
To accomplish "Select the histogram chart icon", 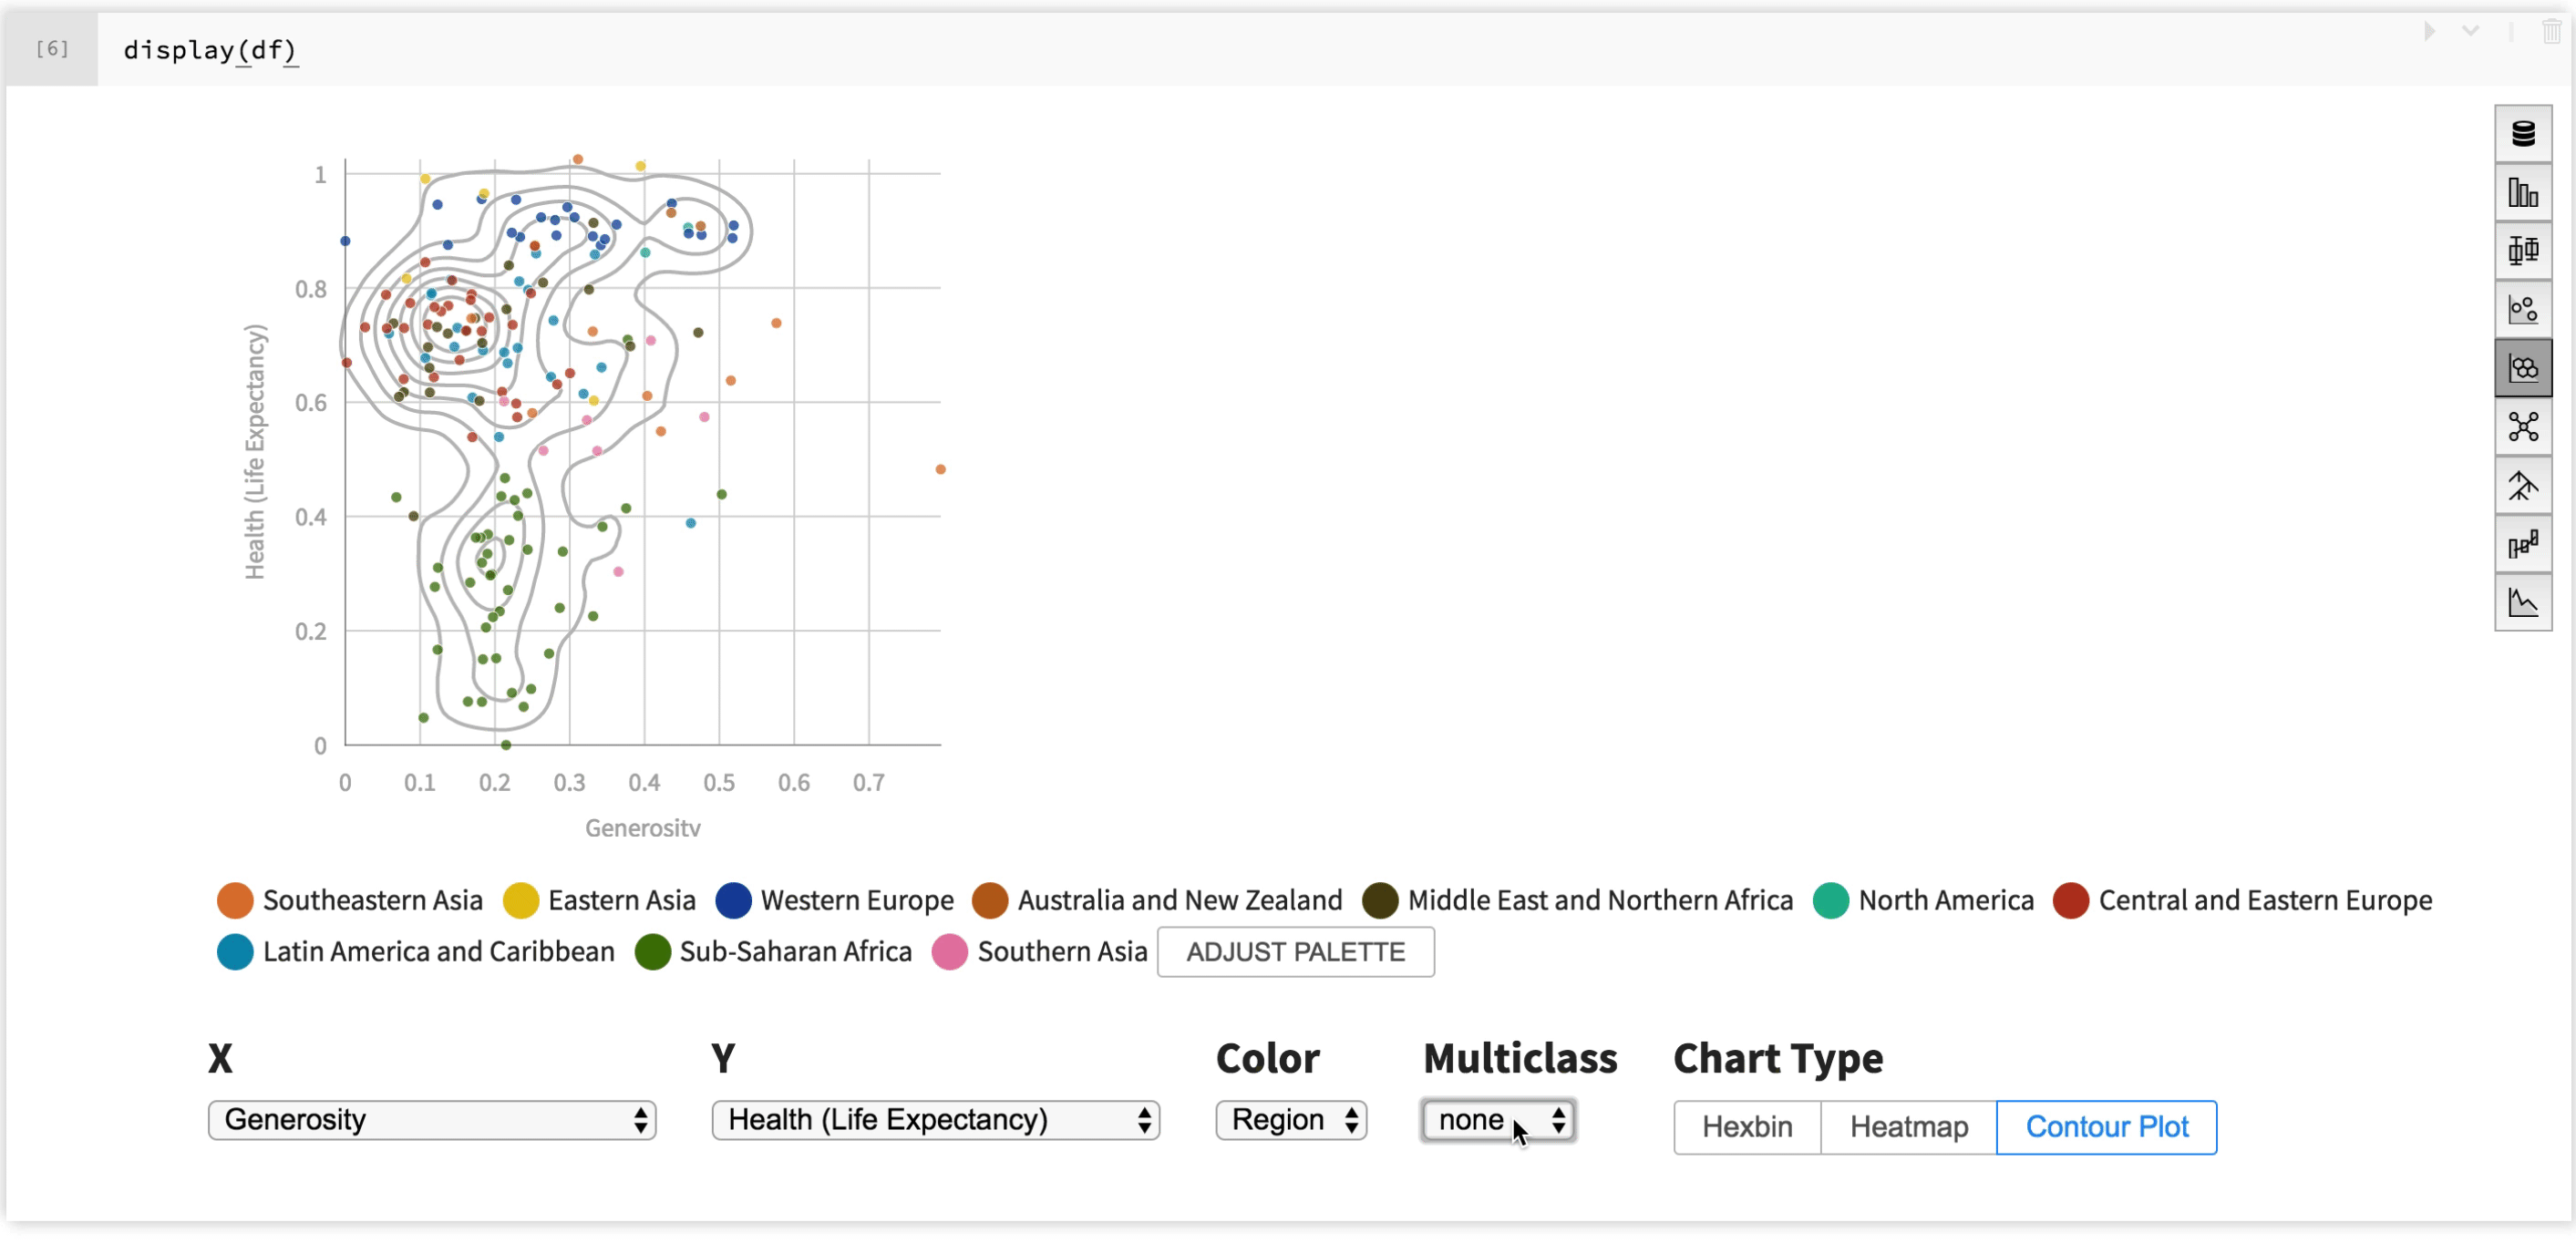I will click(2522, 190).
